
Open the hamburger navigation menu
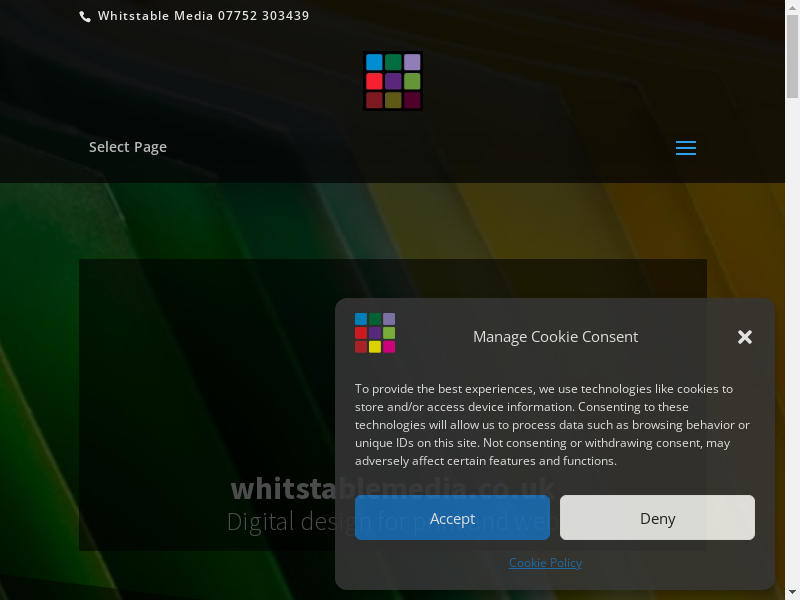tap(685, 148)
